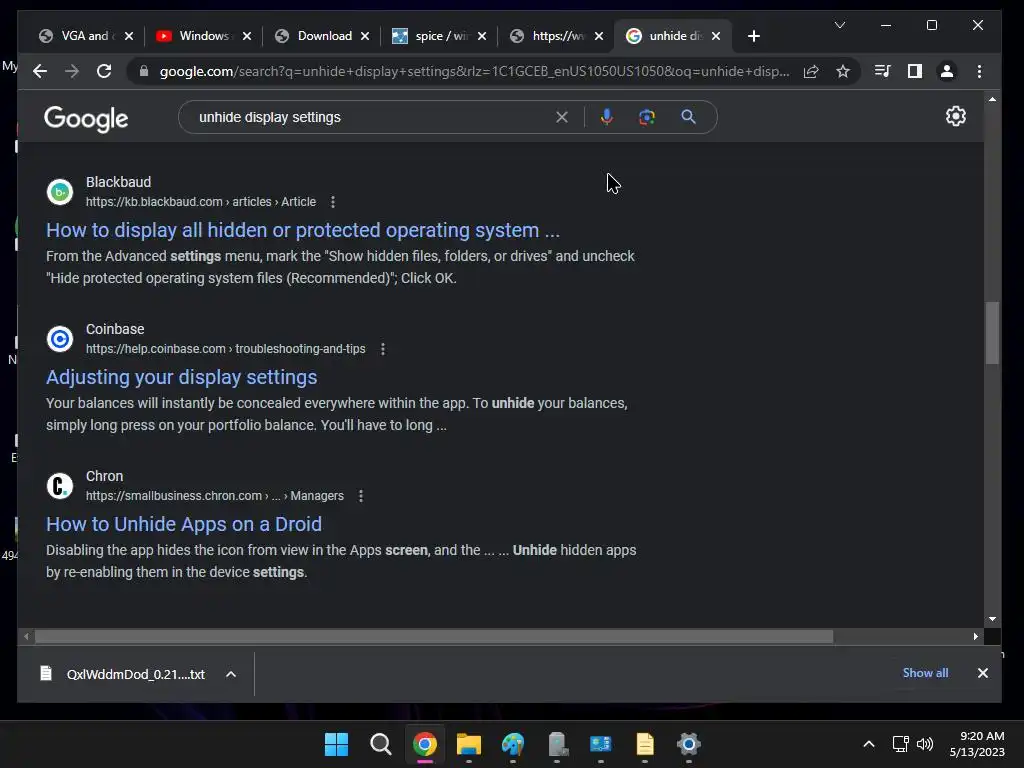1024x768 pixels.
Task: Click Show all downloads
Action: (x=925, y=673)
